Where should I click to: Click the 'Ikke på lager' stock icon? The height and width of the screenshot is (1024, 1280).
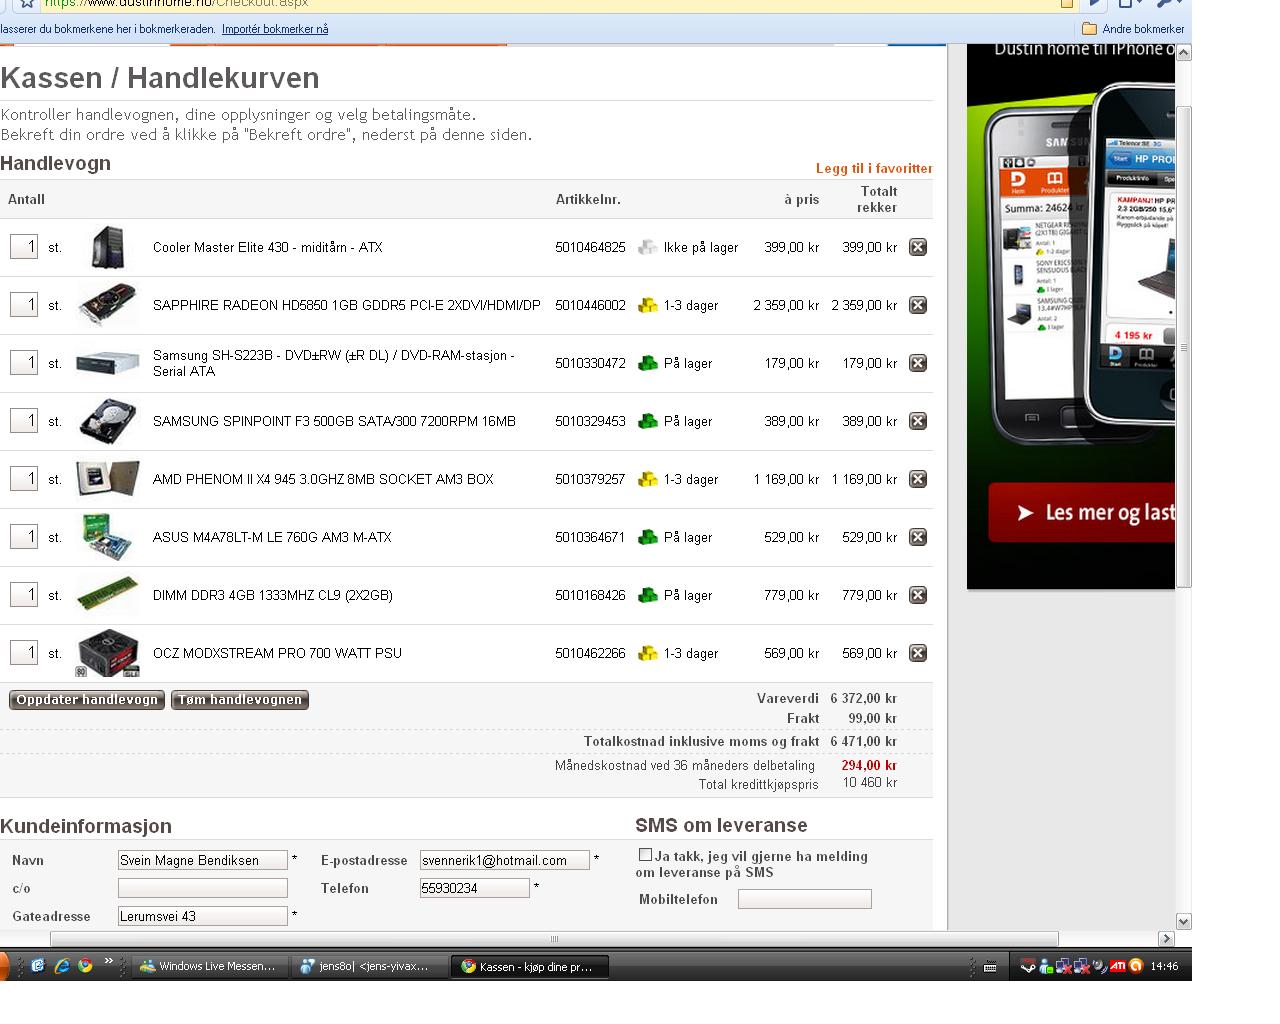click(648, 247)
